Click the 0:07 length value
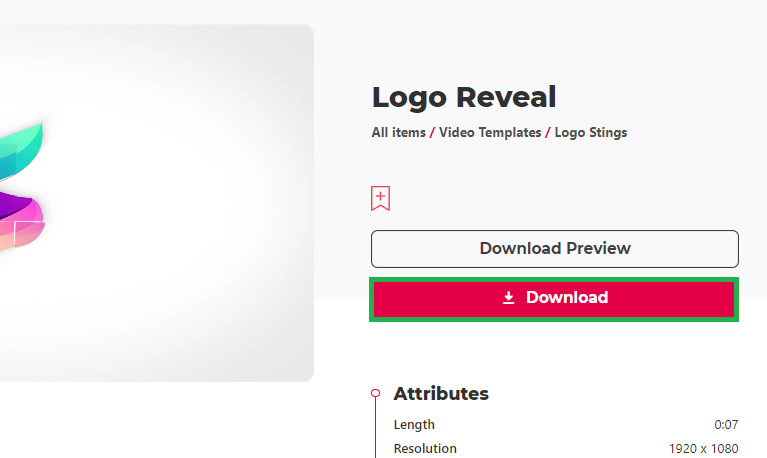This screenshot has width=767, height=458. [726, 425]
